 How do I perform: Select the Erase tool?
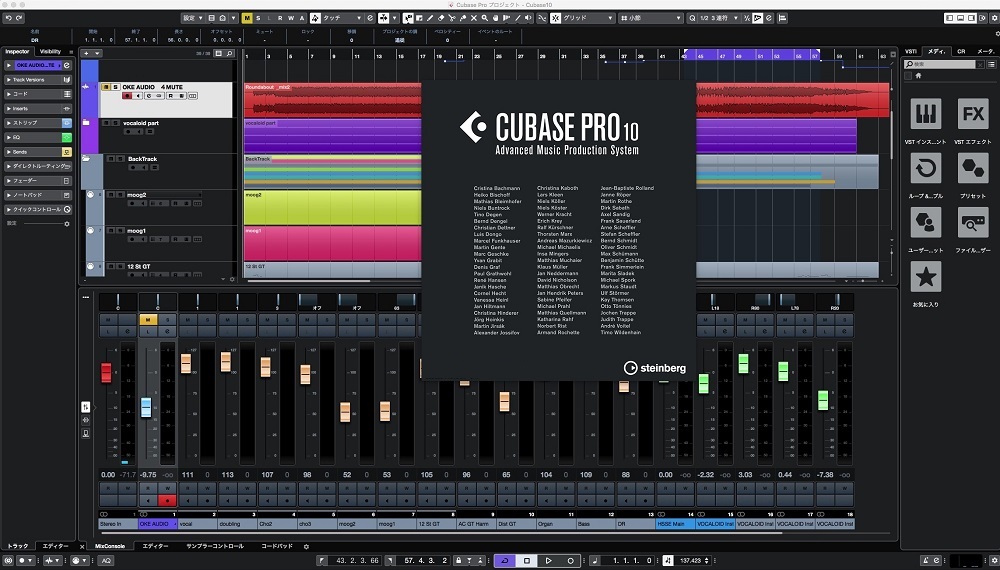[x=441, y=18]
